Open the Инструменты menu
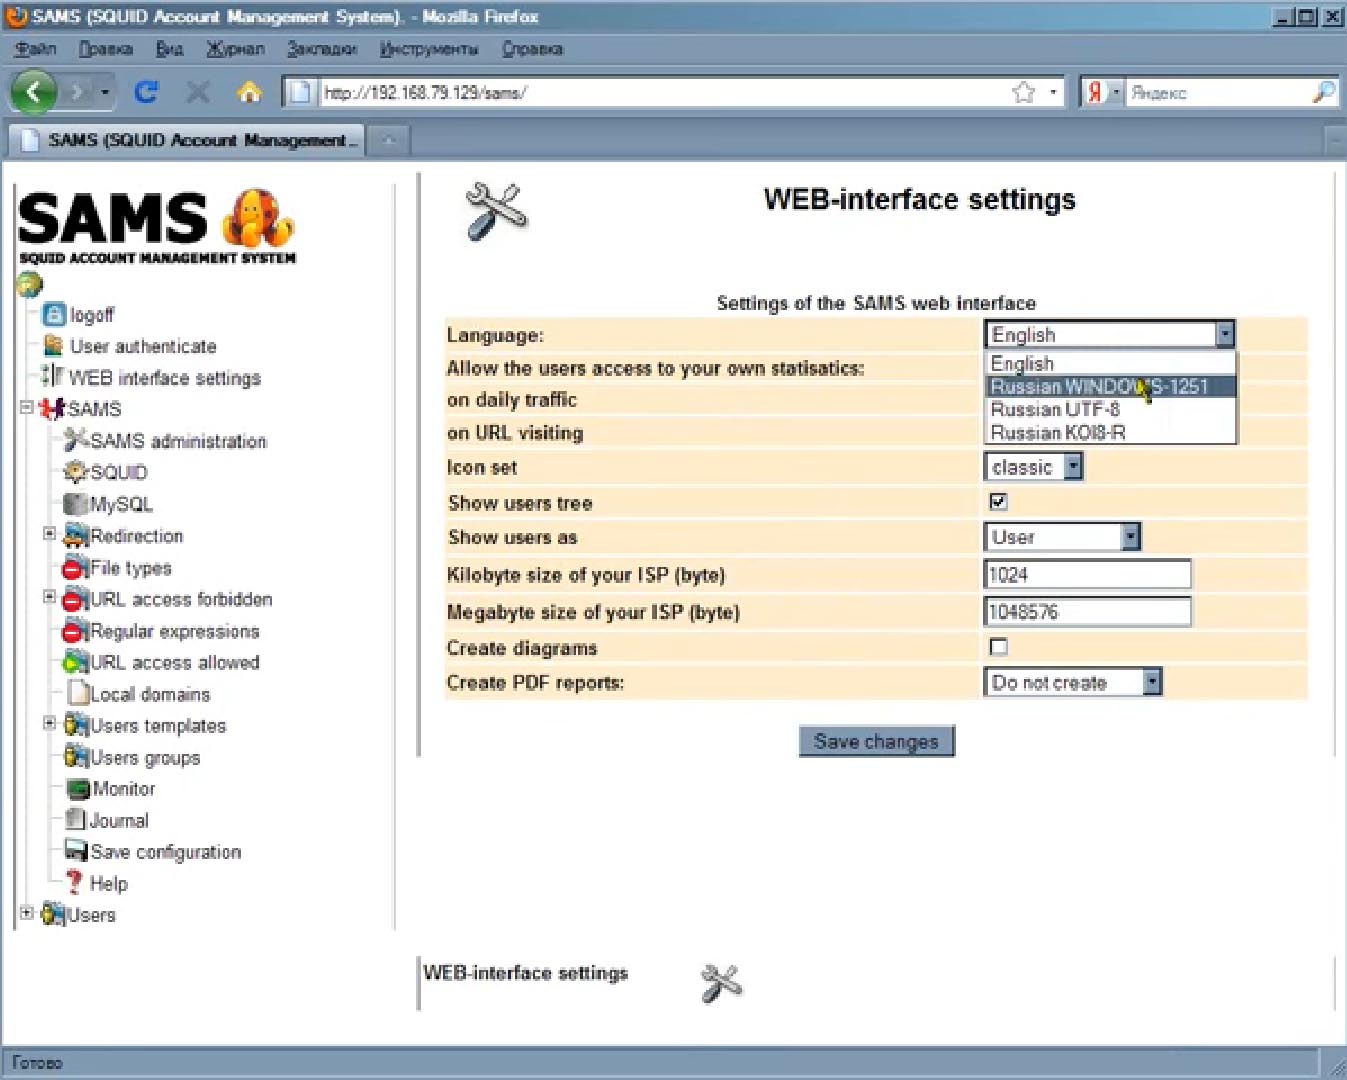This screenshot has height=1080, width=1347. [x=429, y=48]
